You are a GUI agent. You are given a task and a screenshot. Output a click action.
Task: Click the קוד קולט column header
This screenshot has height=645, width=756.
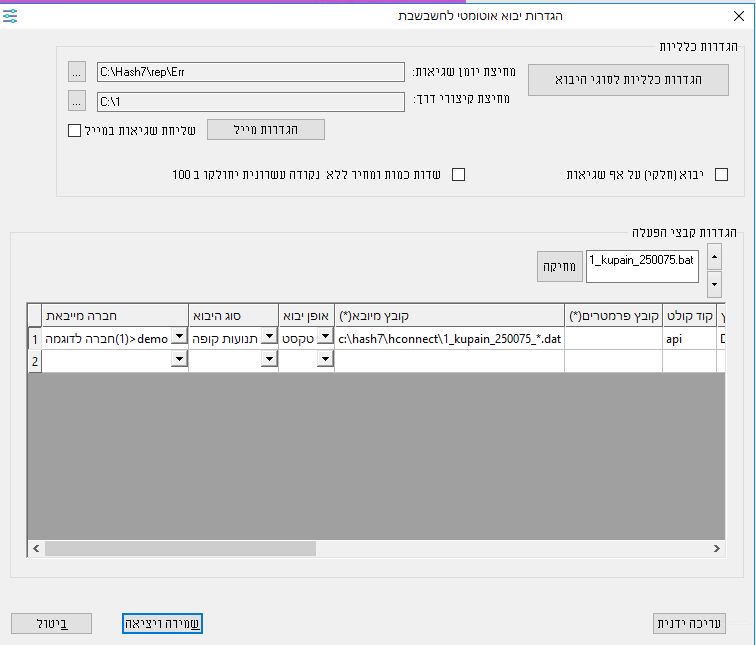tap(689, 316)
